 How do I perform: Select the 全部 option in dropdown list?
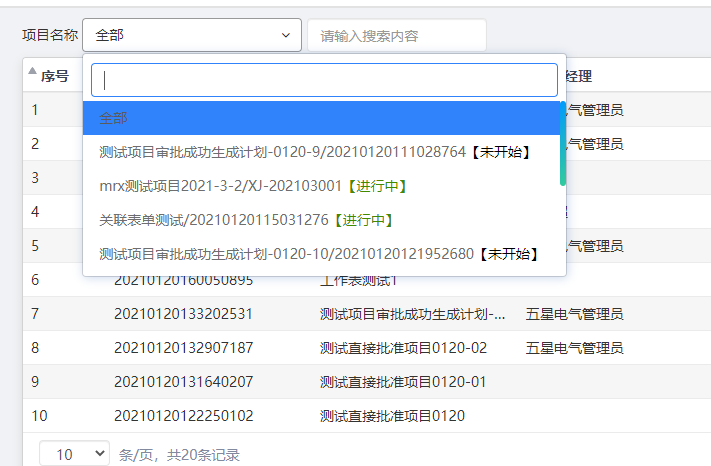click(x=321, y=118)
